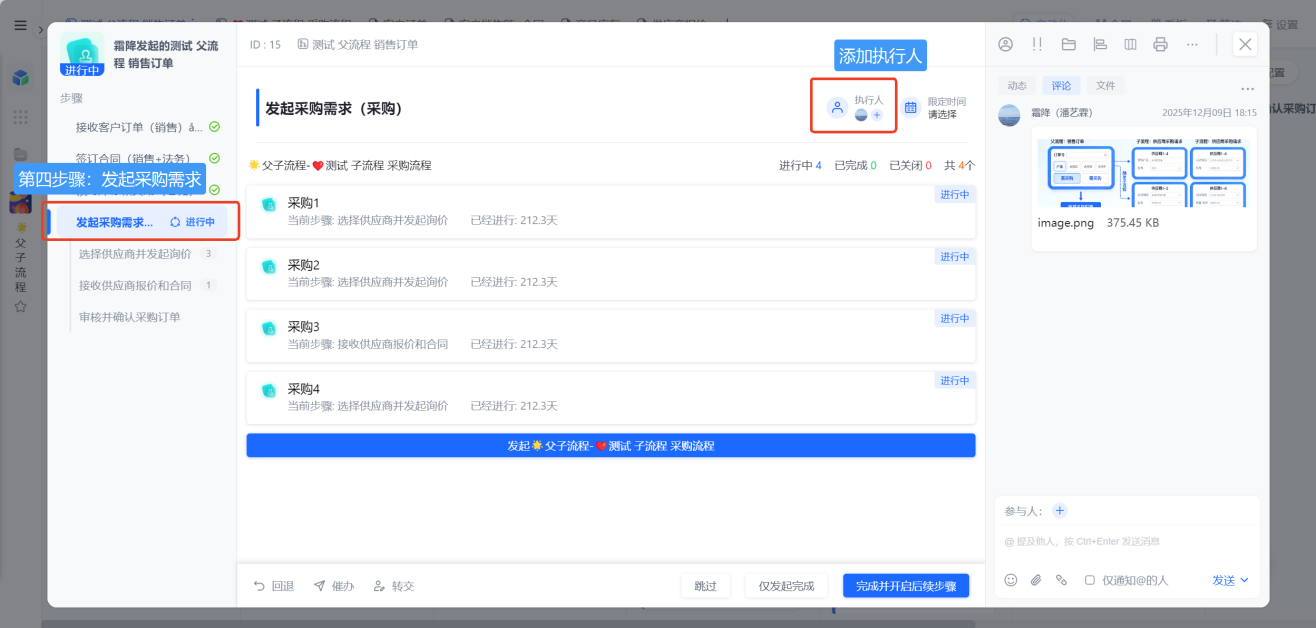The image size is (1316, 628).
Task: Open the ellipsis menu beside 文件 tab
Action: tap(1247, 89)
